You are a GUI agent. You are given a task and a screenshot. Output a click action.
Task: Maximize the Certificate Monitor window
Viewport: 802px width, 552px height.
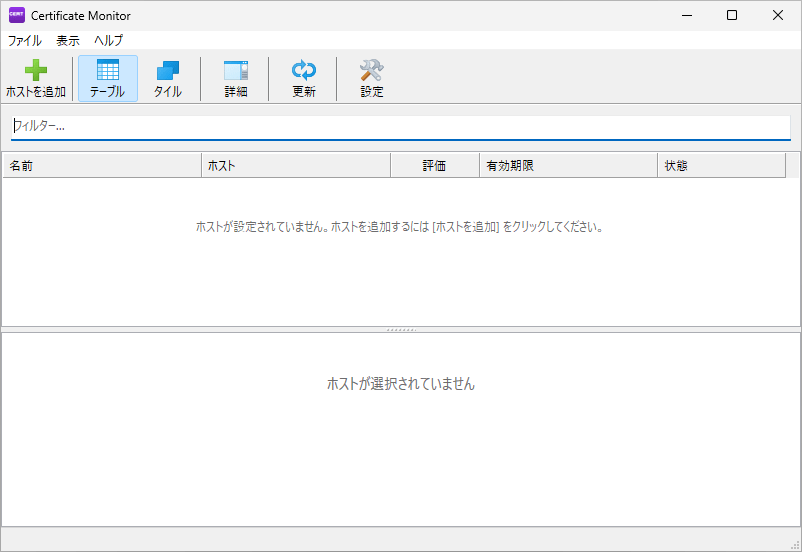pyautogui.click(x=732, y=15)
